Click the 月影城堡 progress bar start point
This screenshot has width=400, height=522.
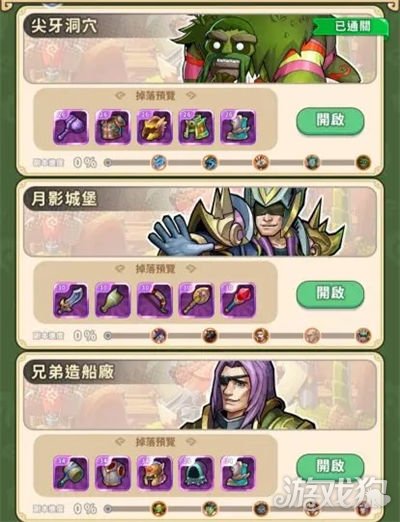[108, 336]
